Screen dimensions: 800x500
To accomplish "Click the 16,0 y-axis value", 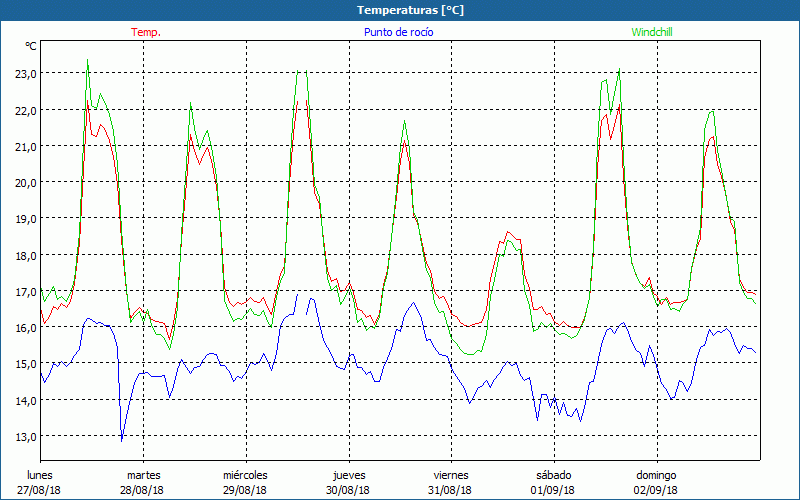I will click(26, 328).
